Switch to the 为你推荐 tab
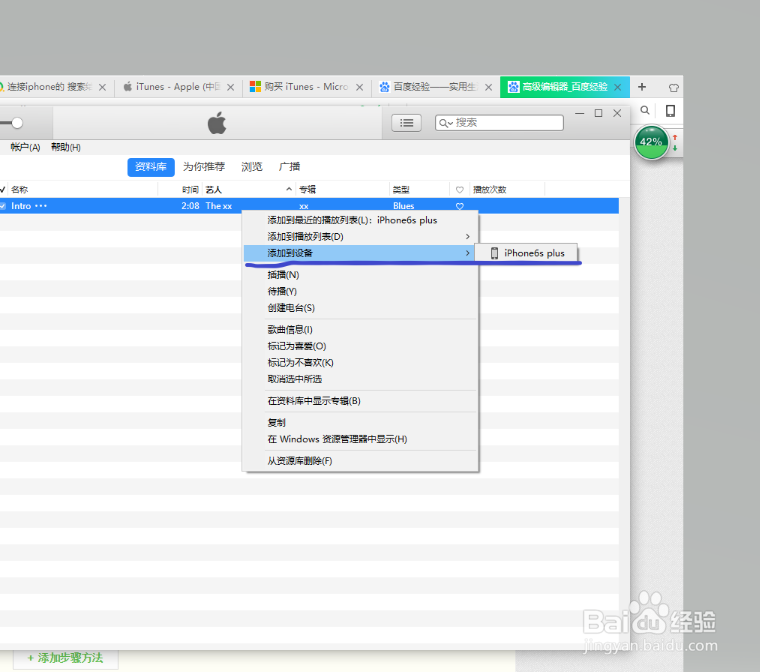The image size is (760, 672). click(x=204, y=167)
